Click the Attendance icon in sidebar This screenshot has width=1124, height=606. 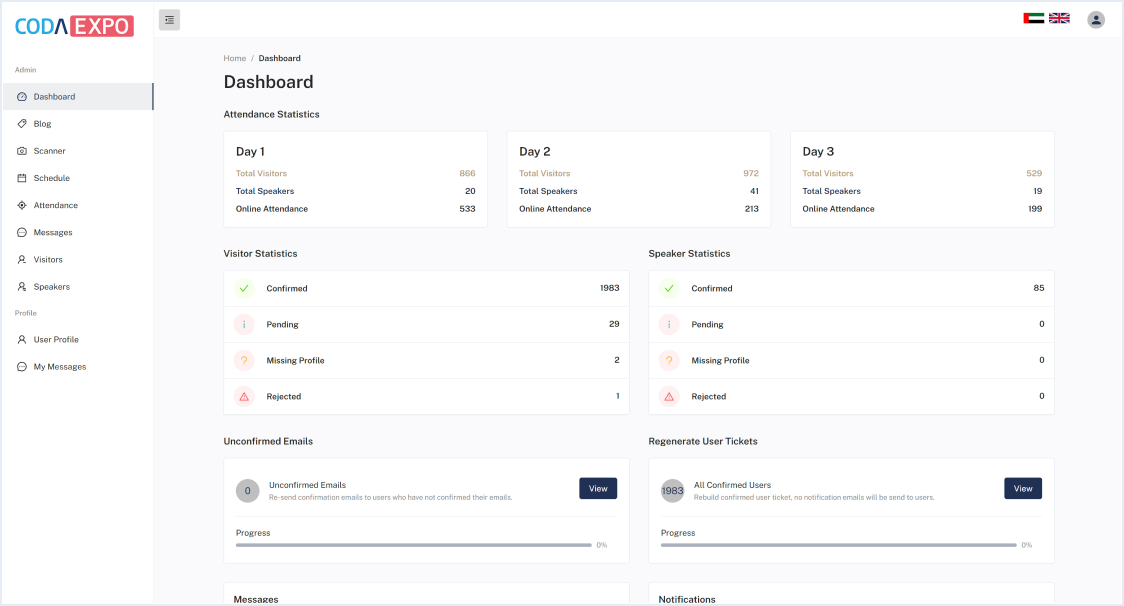tap(22, 205)
